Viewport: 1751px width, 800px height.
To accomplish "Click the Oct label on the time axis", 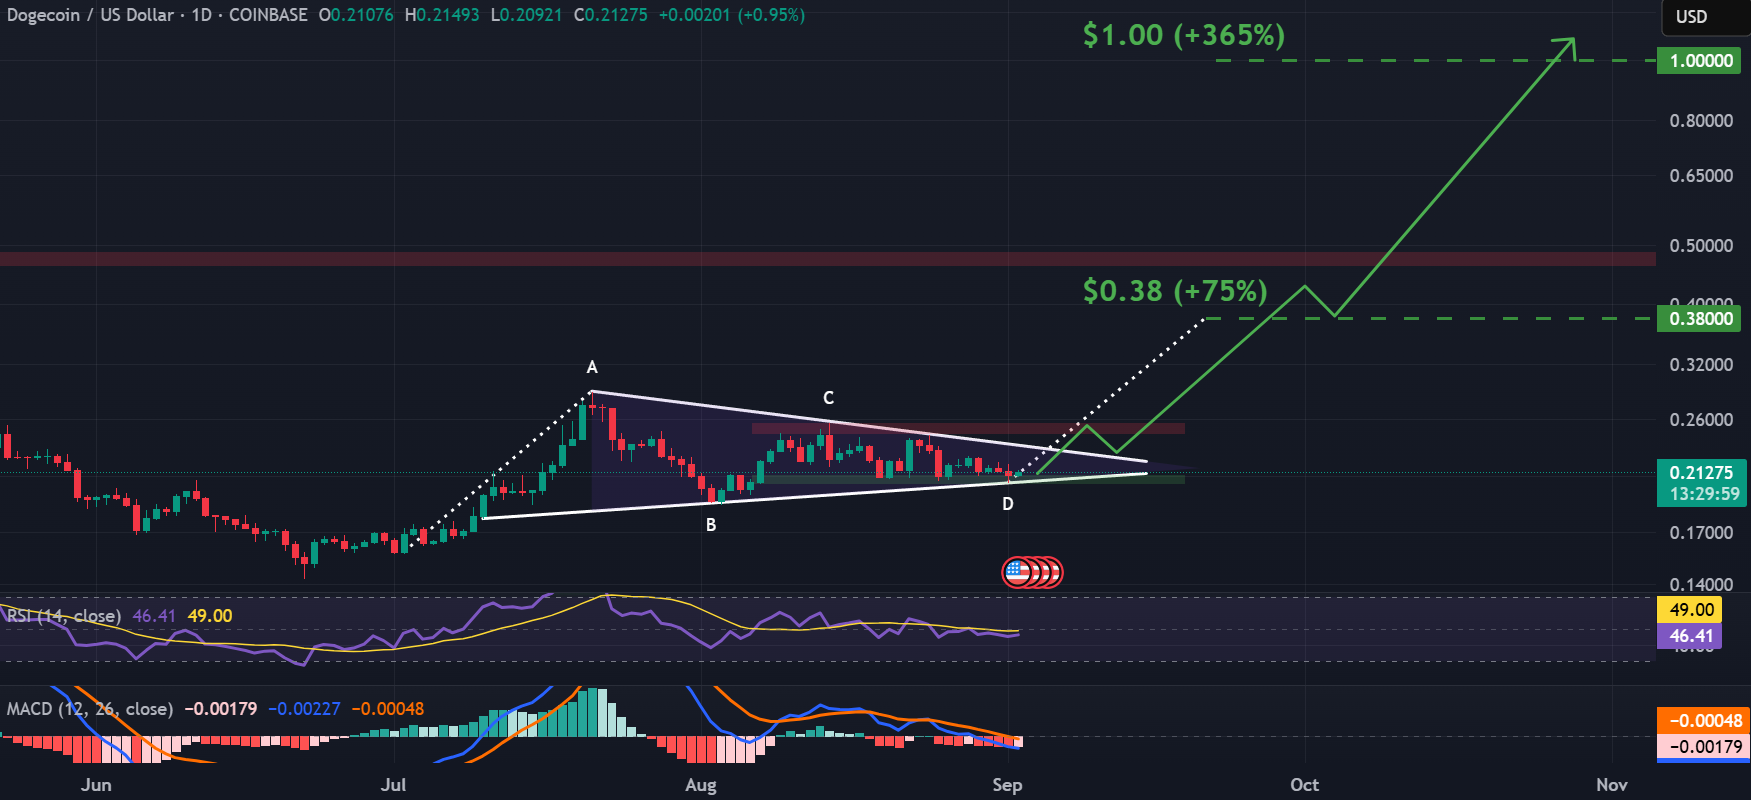I will click(1304, 785).
